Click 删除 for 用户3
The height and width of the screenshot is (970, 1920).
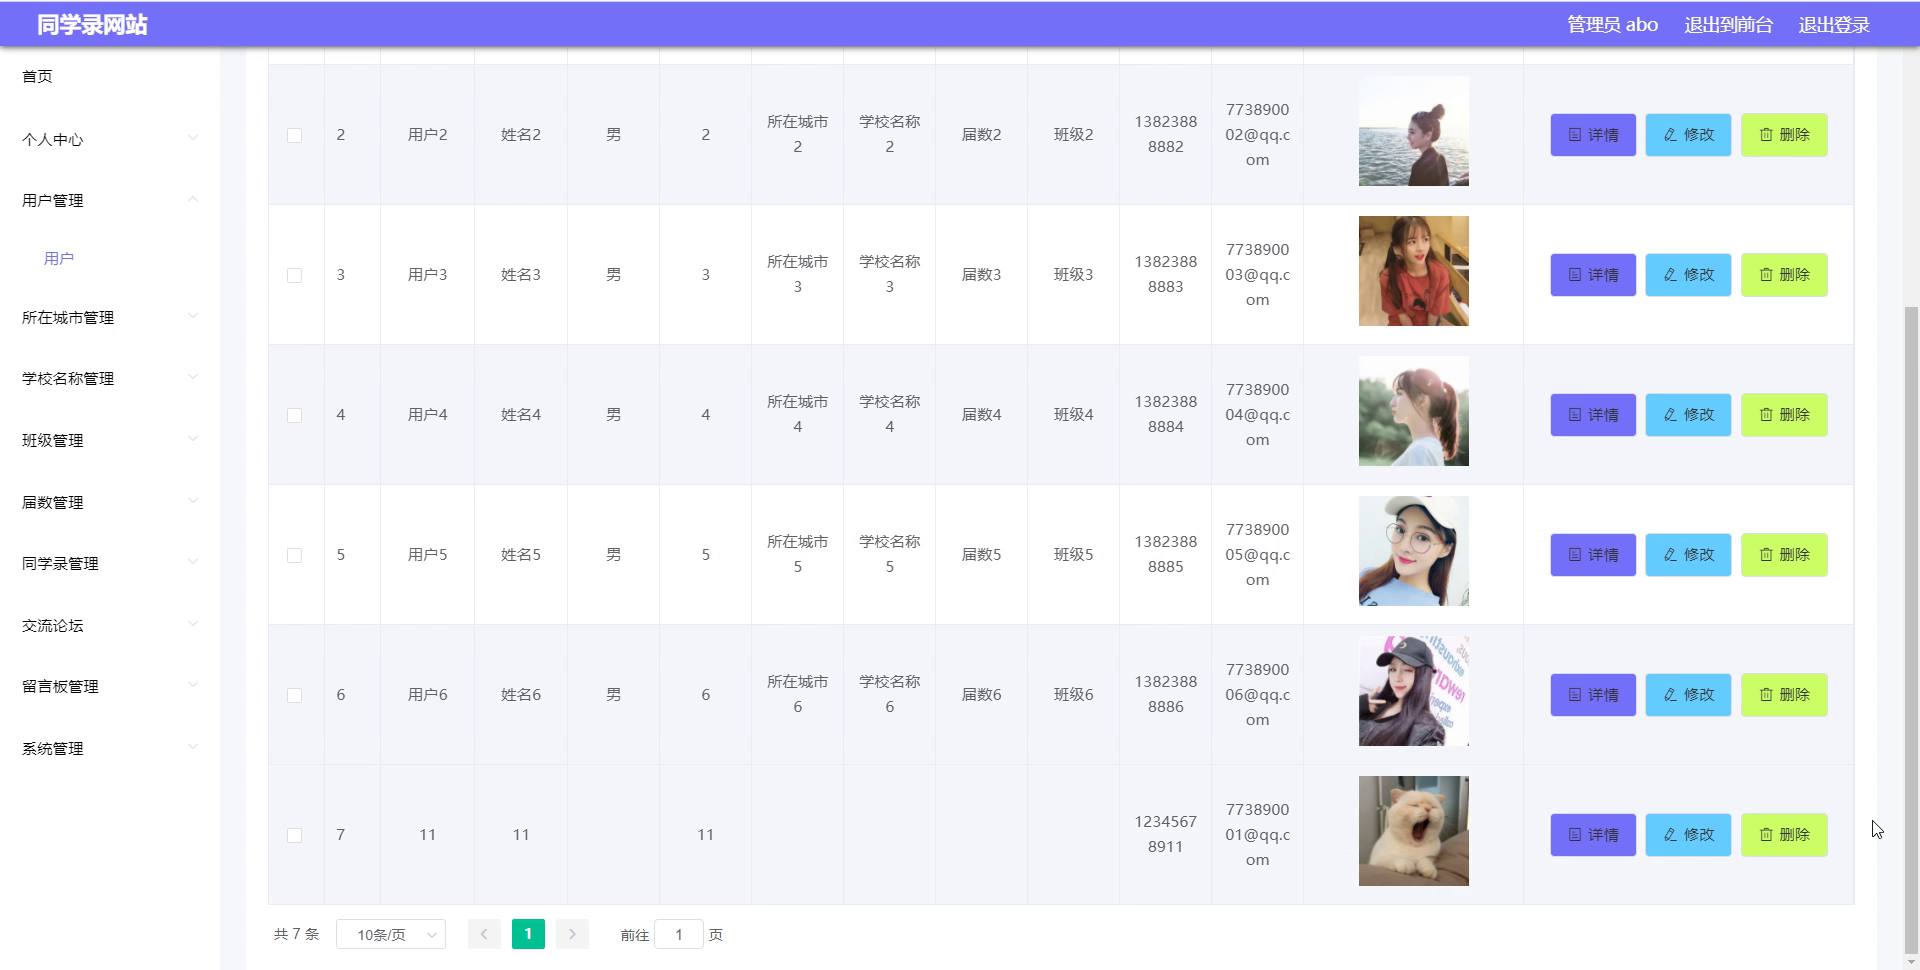1784,275
